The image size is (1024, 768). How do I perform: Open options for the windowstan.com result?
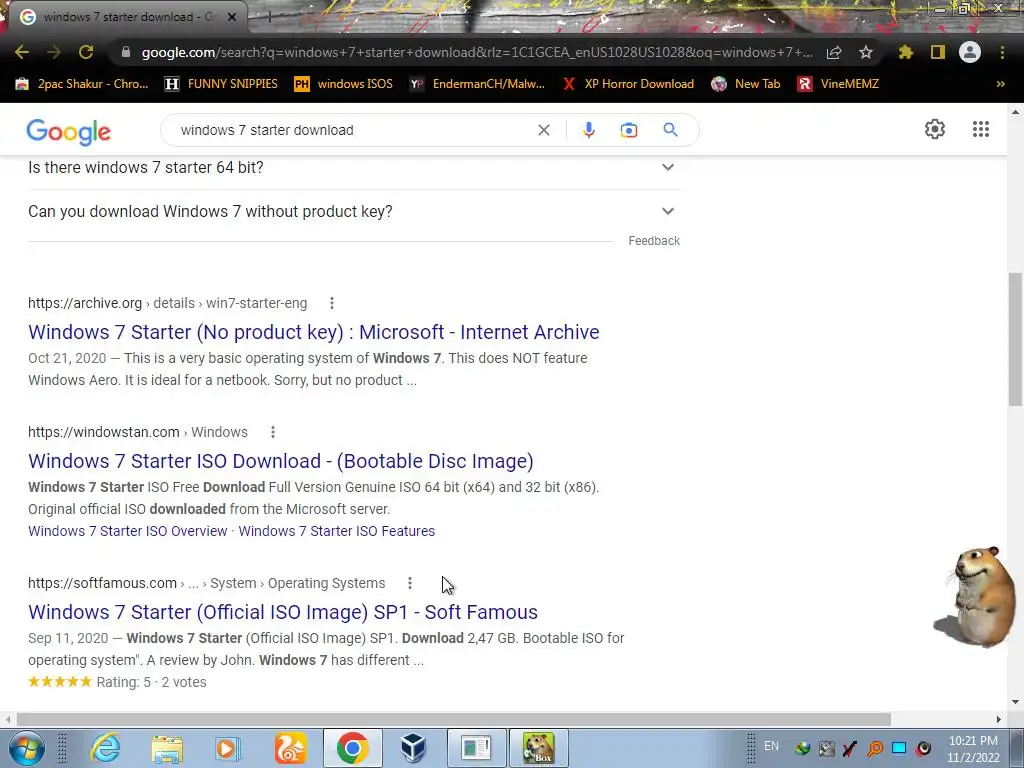click(273, 432)
